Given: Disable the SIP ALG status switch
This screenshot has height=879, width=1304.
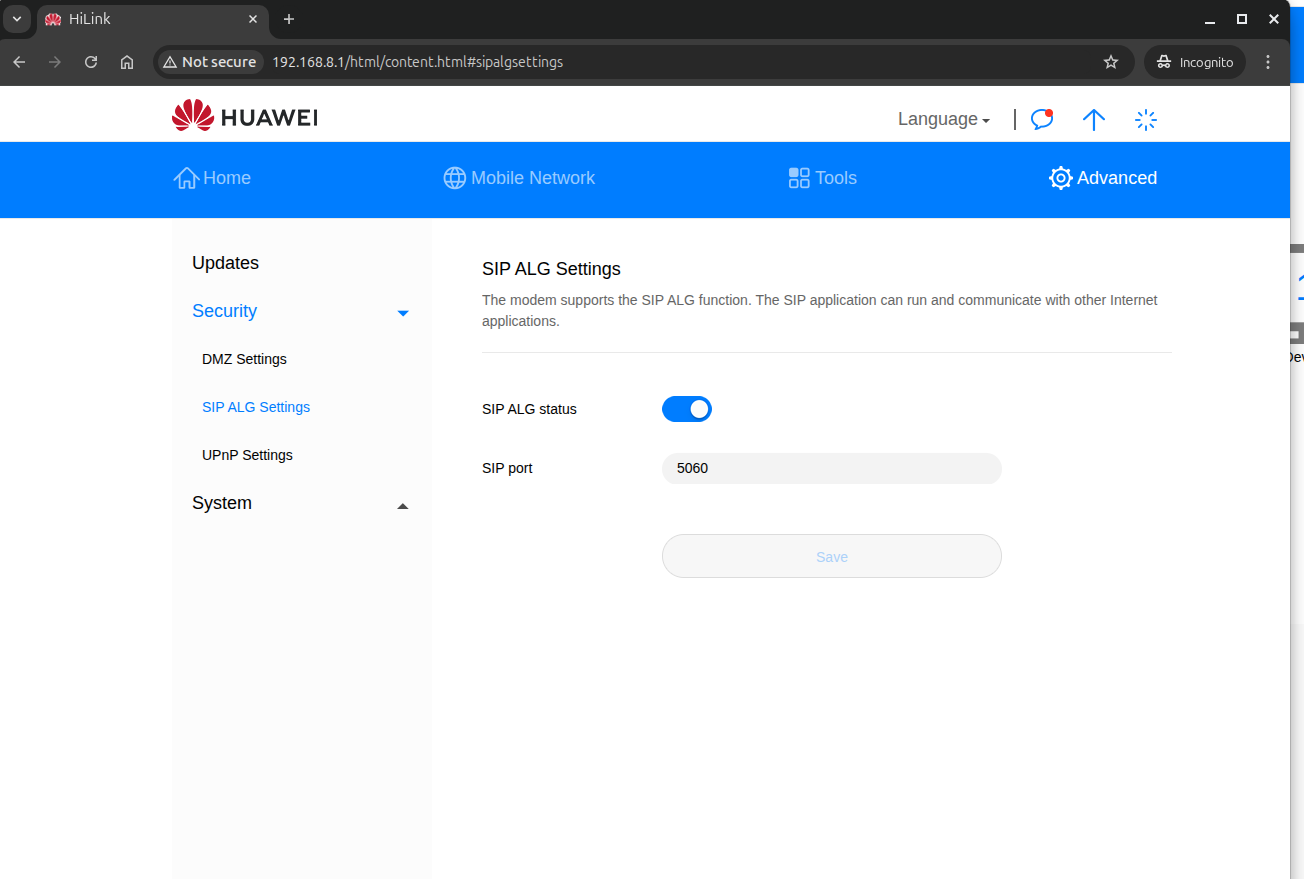Looking at the screenshot, I should click(687, 409).
